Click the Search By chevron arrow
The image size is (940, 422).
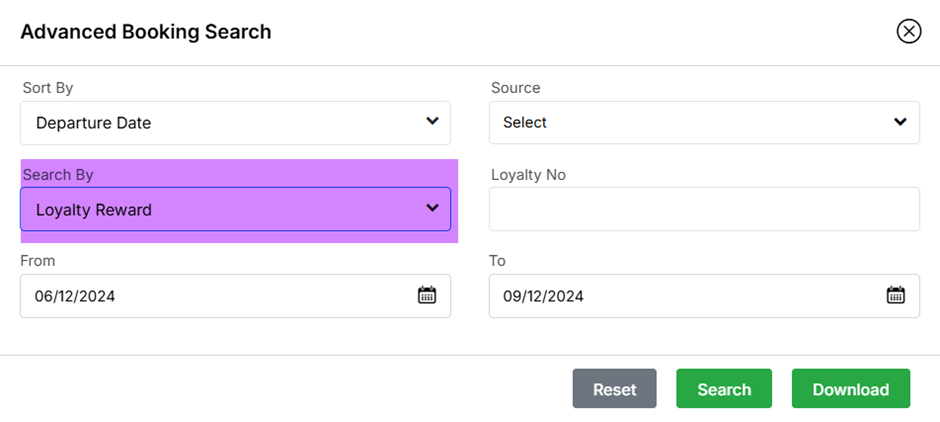pyautogui.click(x=432, y=208)
